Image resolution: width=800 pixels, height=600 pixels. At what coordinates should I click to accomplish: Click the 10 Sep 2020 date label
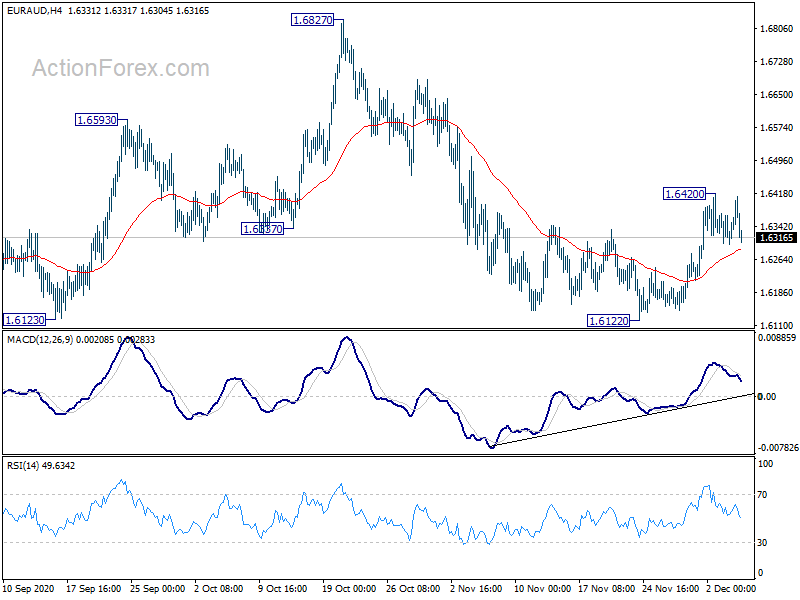28,589
